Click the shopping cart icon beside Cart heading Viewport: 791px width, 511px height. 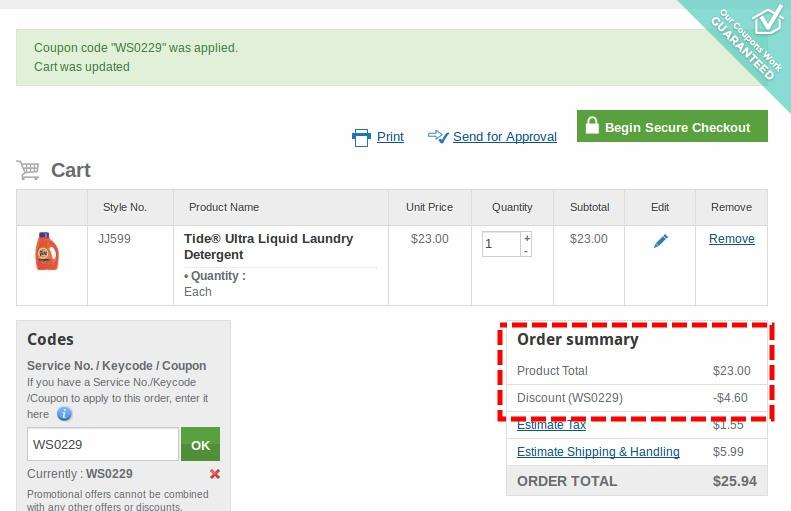(28, 170)
